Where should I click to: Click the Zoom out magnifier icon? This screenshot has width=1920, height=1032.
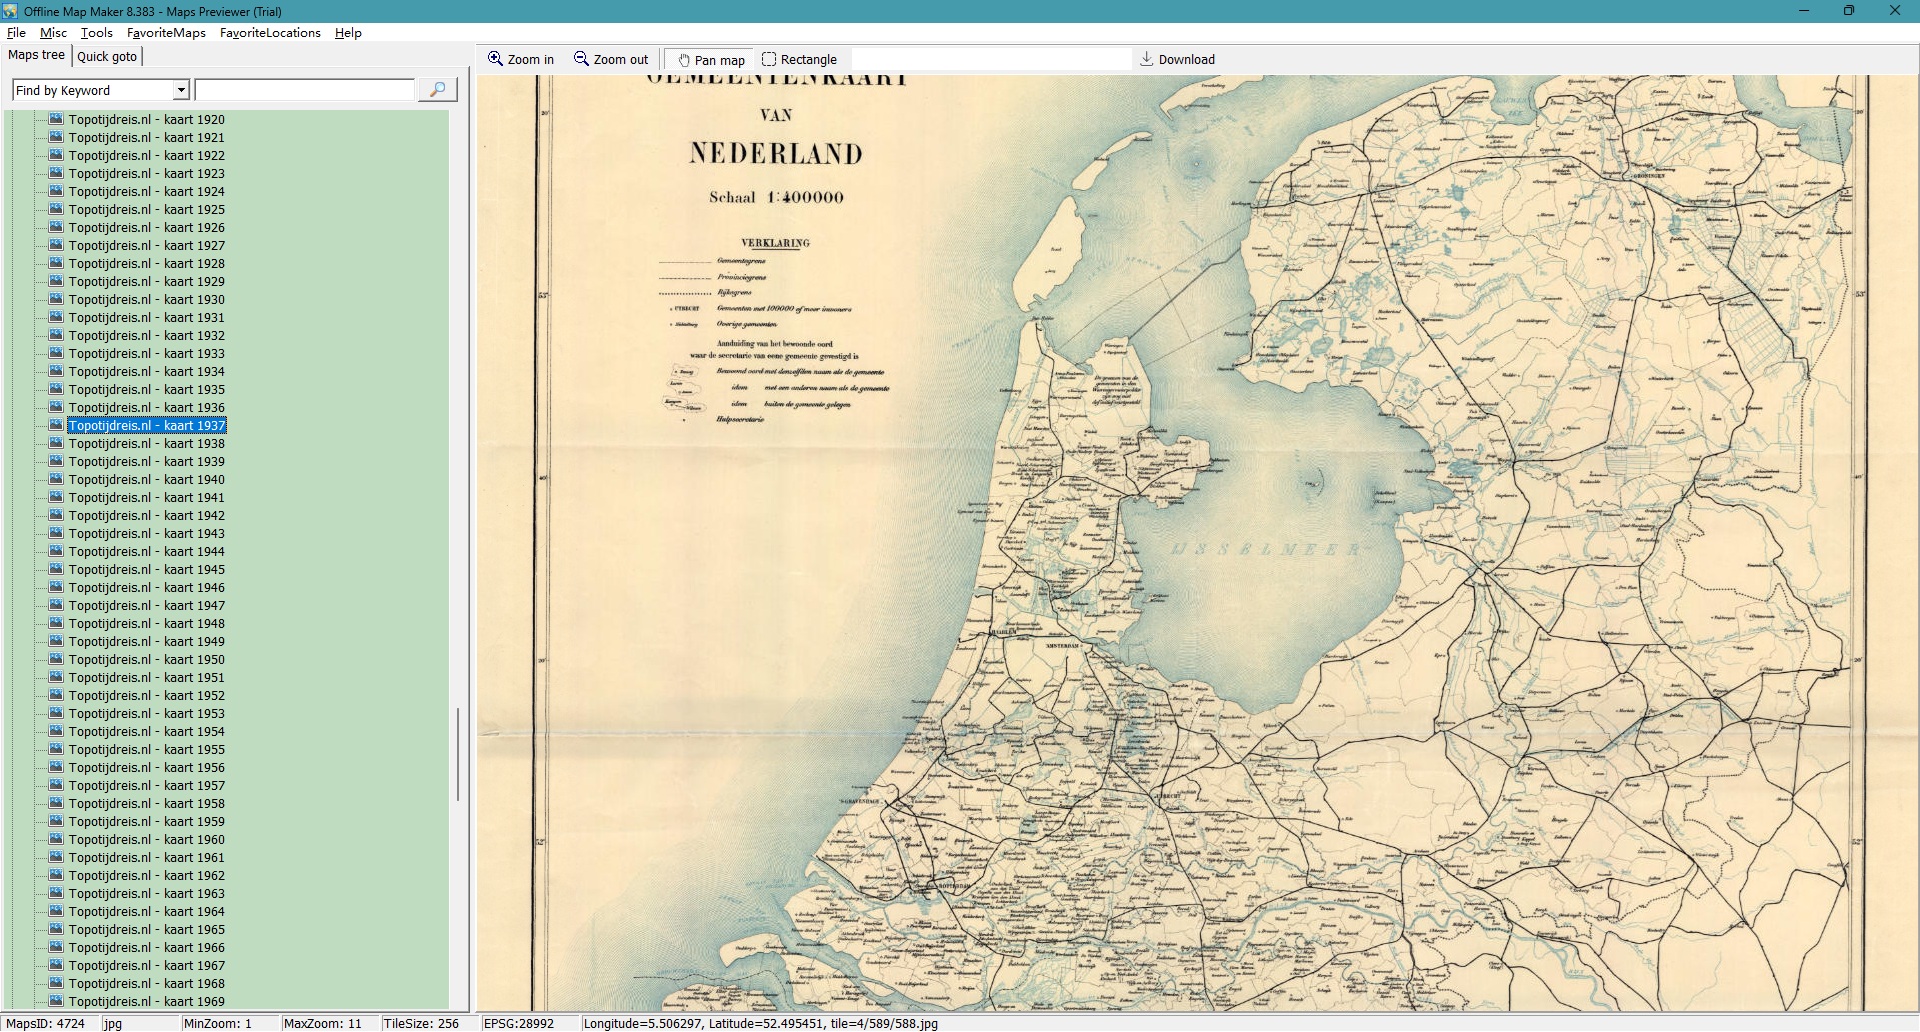point(581,59)
